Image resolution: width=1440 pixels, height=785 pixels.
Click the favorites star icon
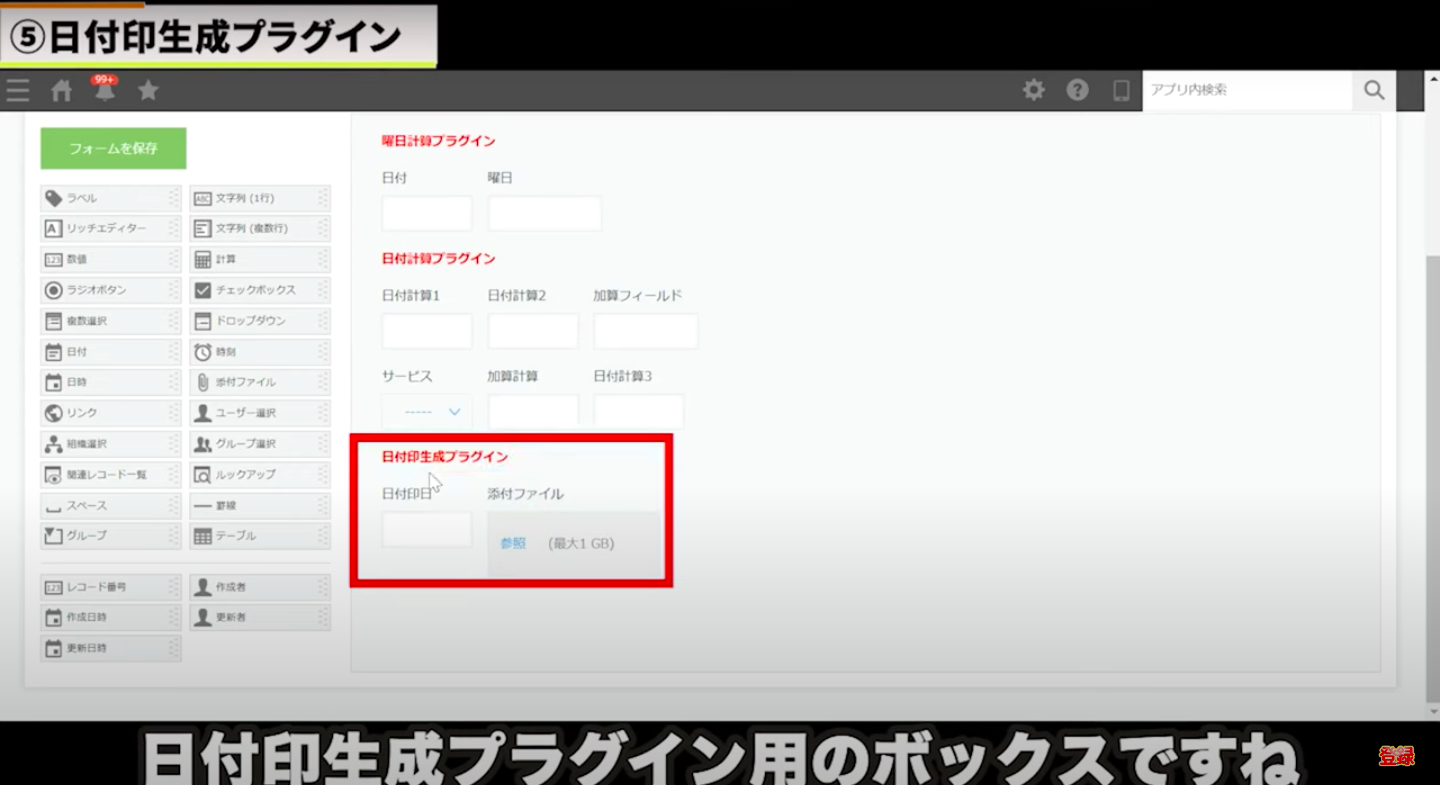tap(148, 90)
